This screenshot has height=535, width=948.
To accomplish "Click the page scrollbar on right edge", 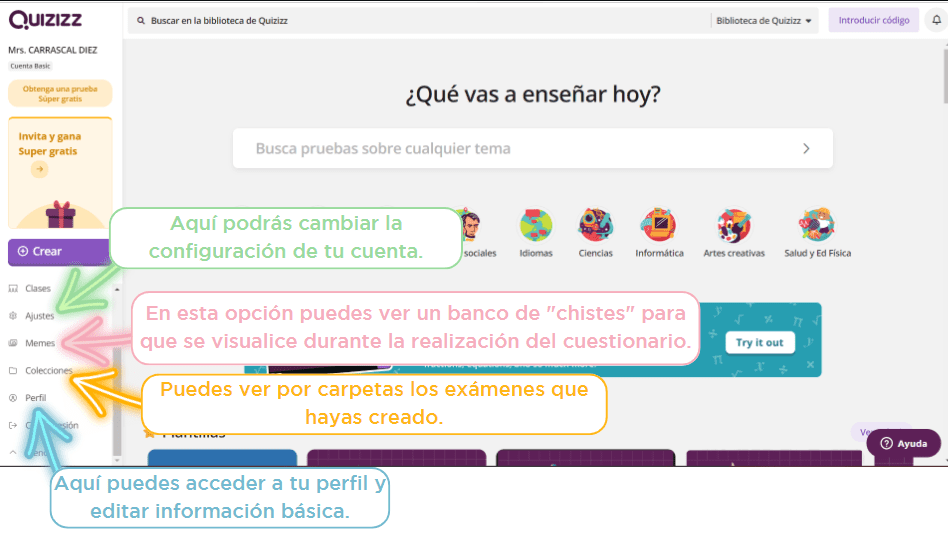I will point(945,76).
